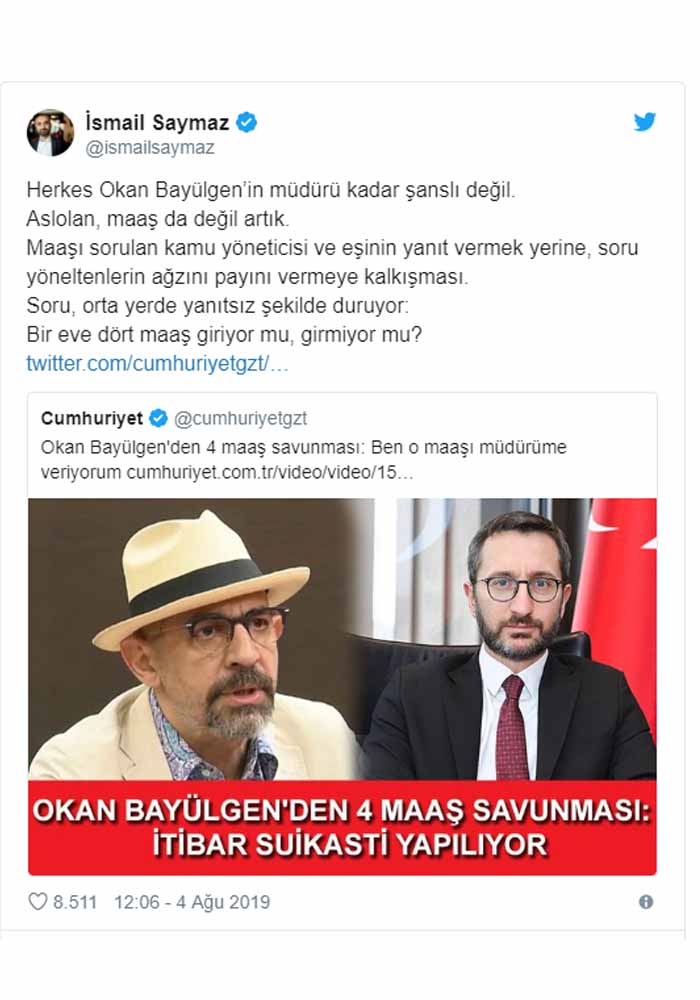This screenshot has width=700, height=1000.
Task: Open the İsmail Saymaz display name
Action: [157, 122]
